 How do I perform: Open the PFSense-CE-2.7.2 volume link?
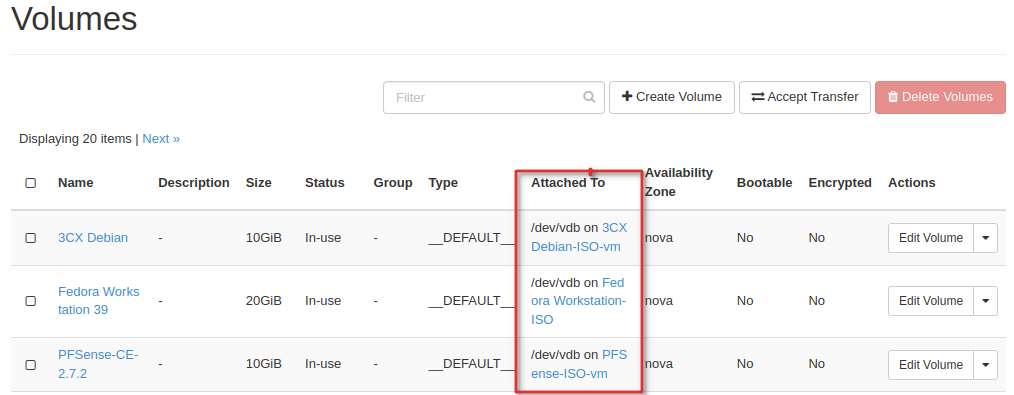98,364
